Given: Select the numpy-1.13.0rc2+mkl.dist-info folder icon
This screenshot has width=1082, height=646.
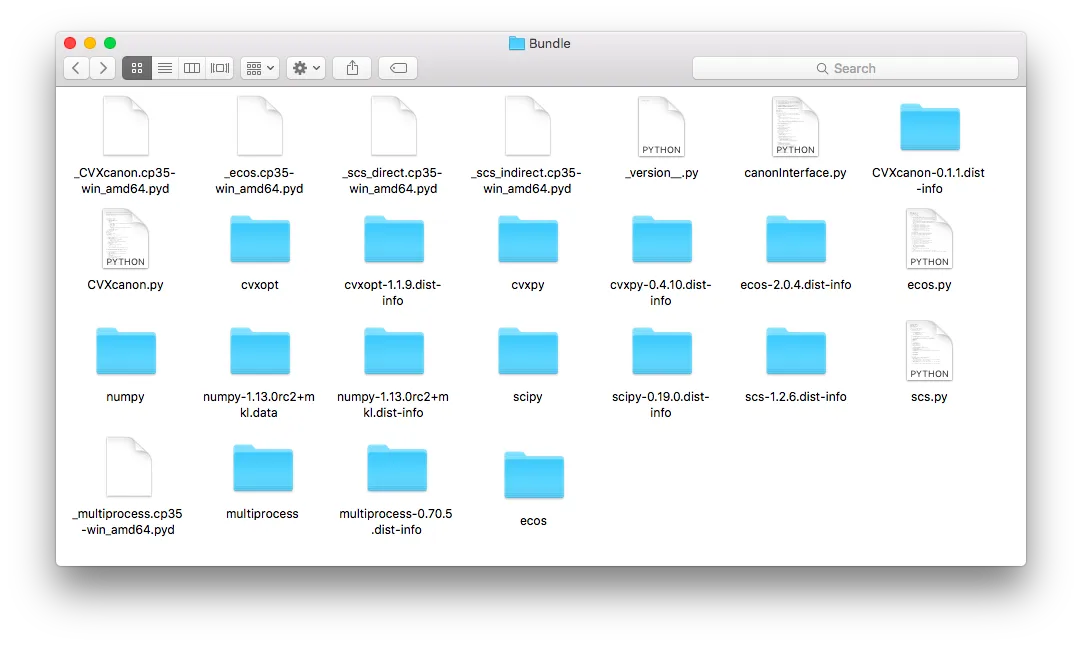Looking at the screenshot, I should tap(393, 351).
